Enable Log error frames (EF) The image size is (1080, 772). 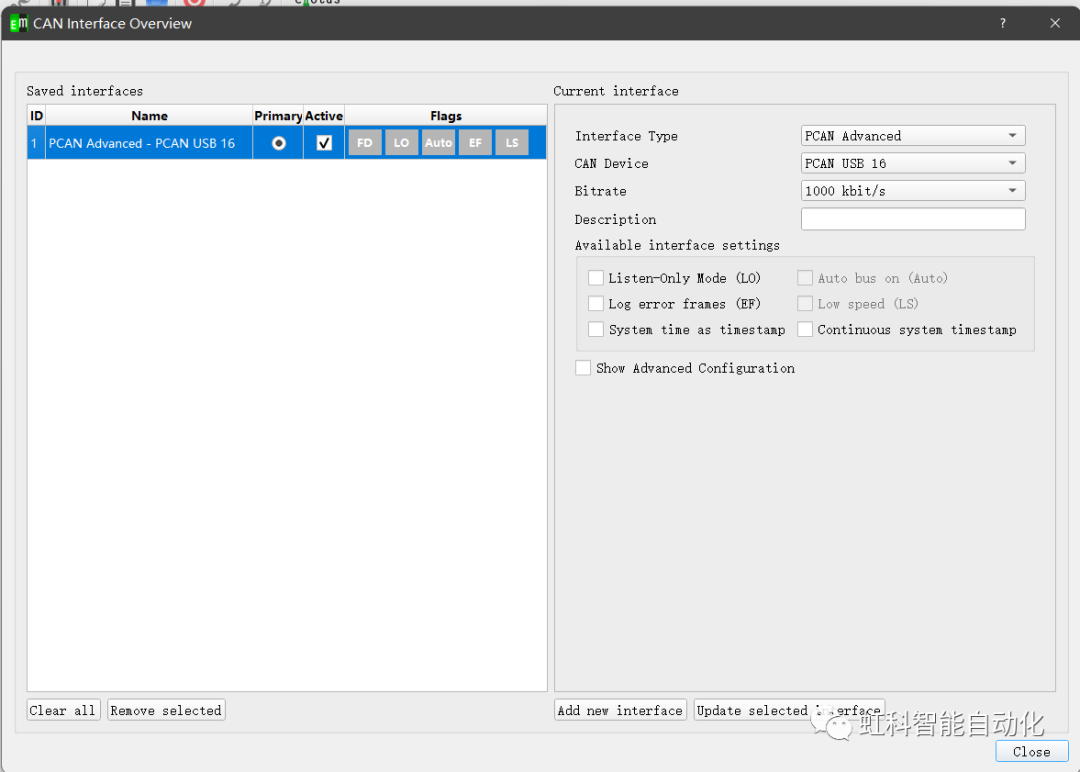coord(596,304)
